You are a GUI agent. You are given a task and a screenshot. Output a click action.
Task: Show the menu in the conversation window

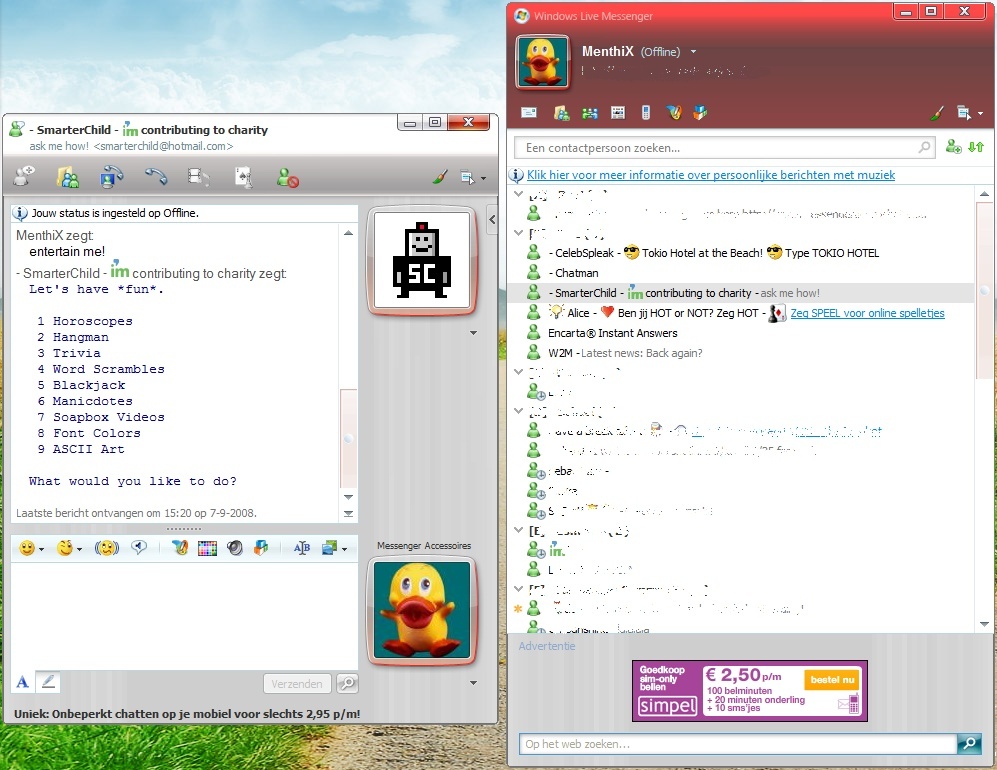pos(472,178)
